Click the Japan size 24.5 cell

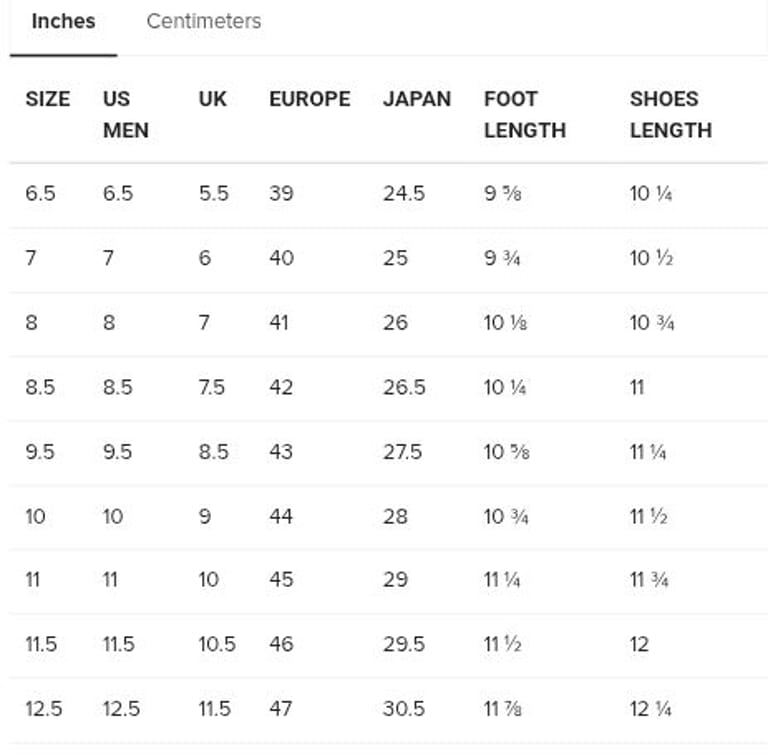tap(403, 193)
